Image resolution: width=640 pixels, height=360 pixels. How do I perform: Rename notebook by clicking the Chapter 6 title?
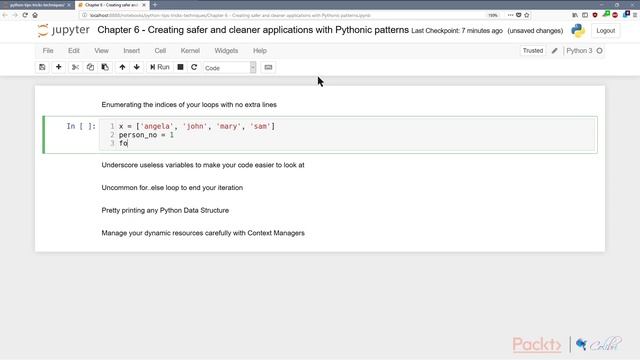pos(253,30)
